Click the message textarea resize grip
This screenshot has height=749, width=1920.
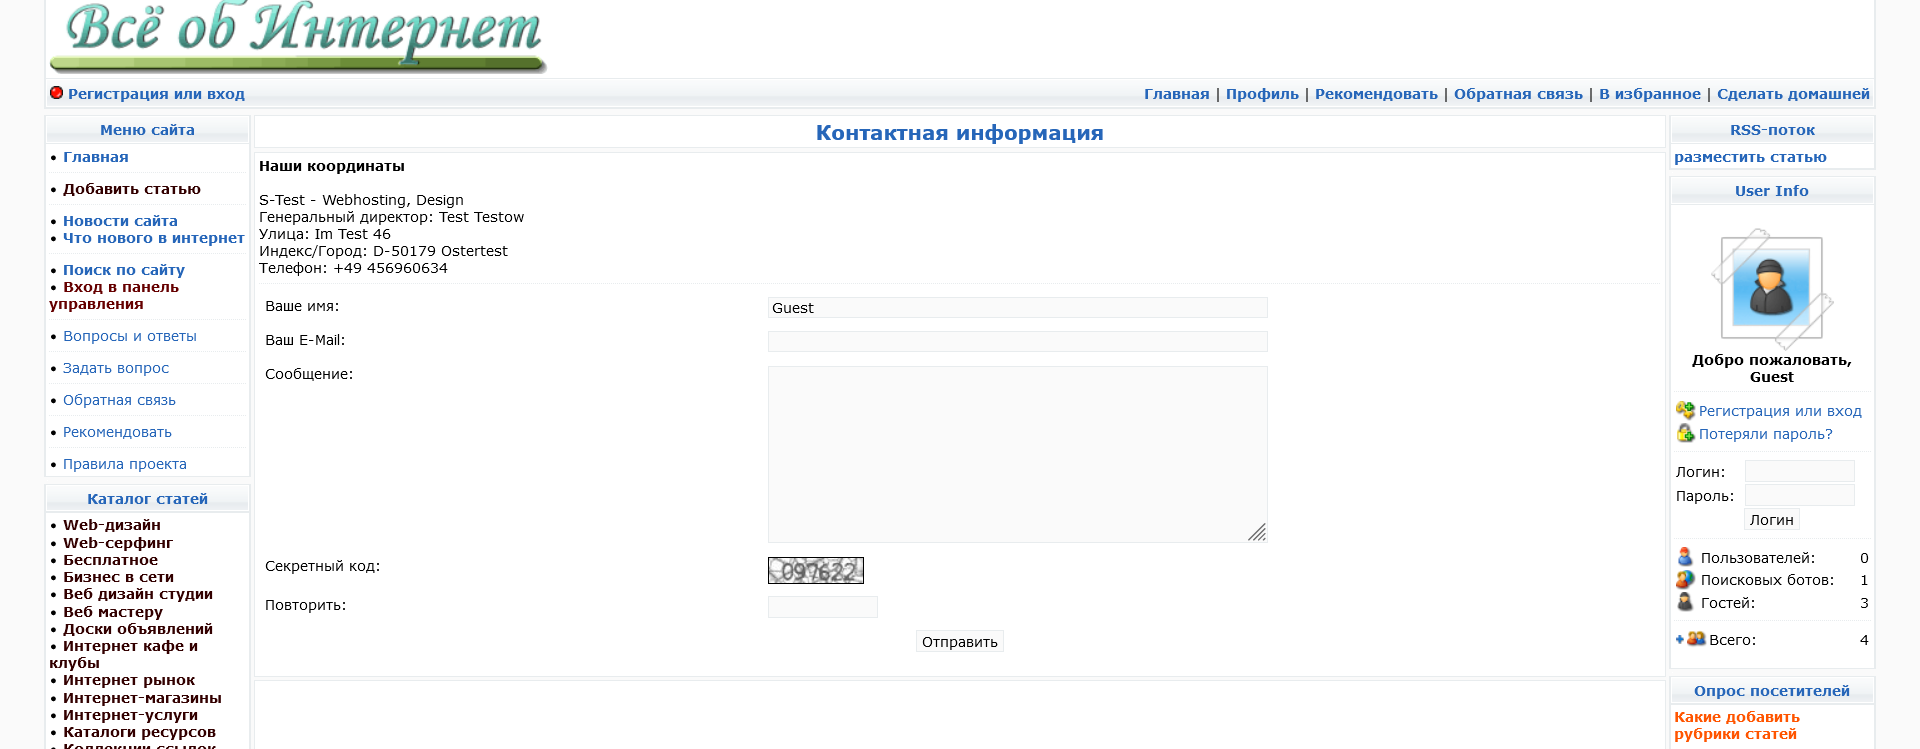point(1257,532)
